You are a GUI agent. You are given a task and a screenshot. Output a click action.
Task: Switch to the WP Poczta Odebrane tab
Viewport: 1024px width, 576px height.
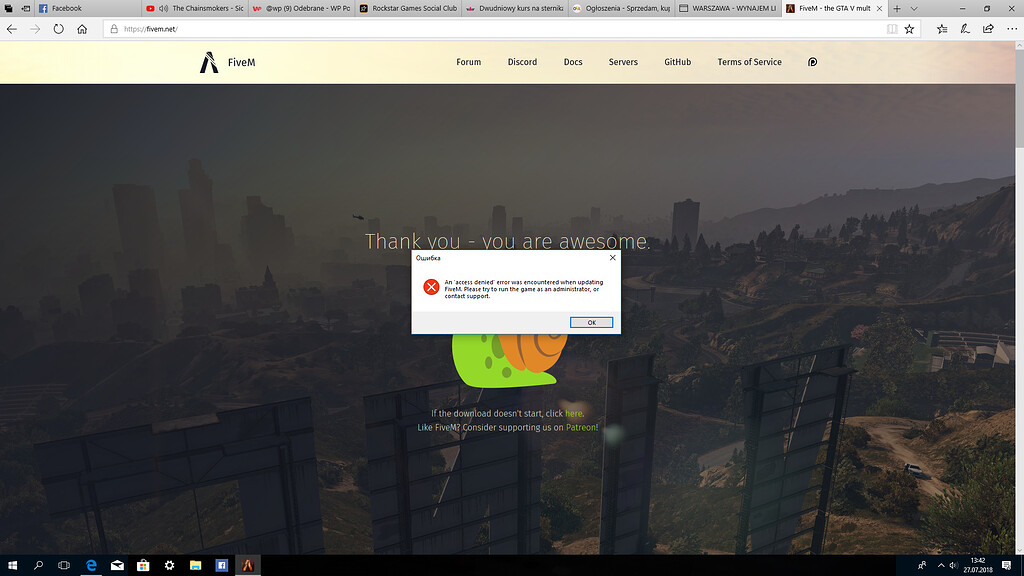[x=301, y=8]
